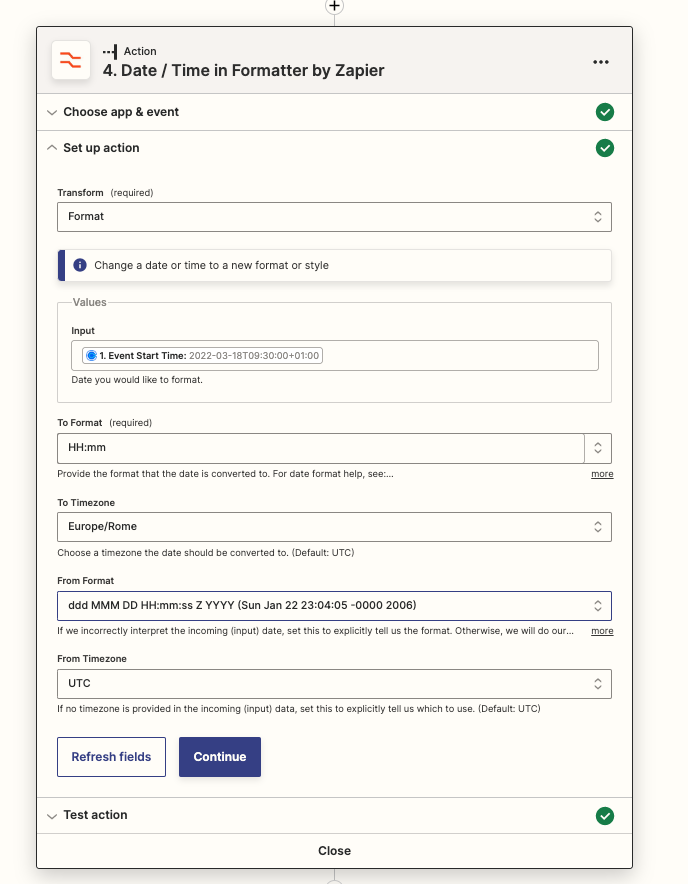Click the To Format dropdown arrows
The image size is (688, 884).
598,448
